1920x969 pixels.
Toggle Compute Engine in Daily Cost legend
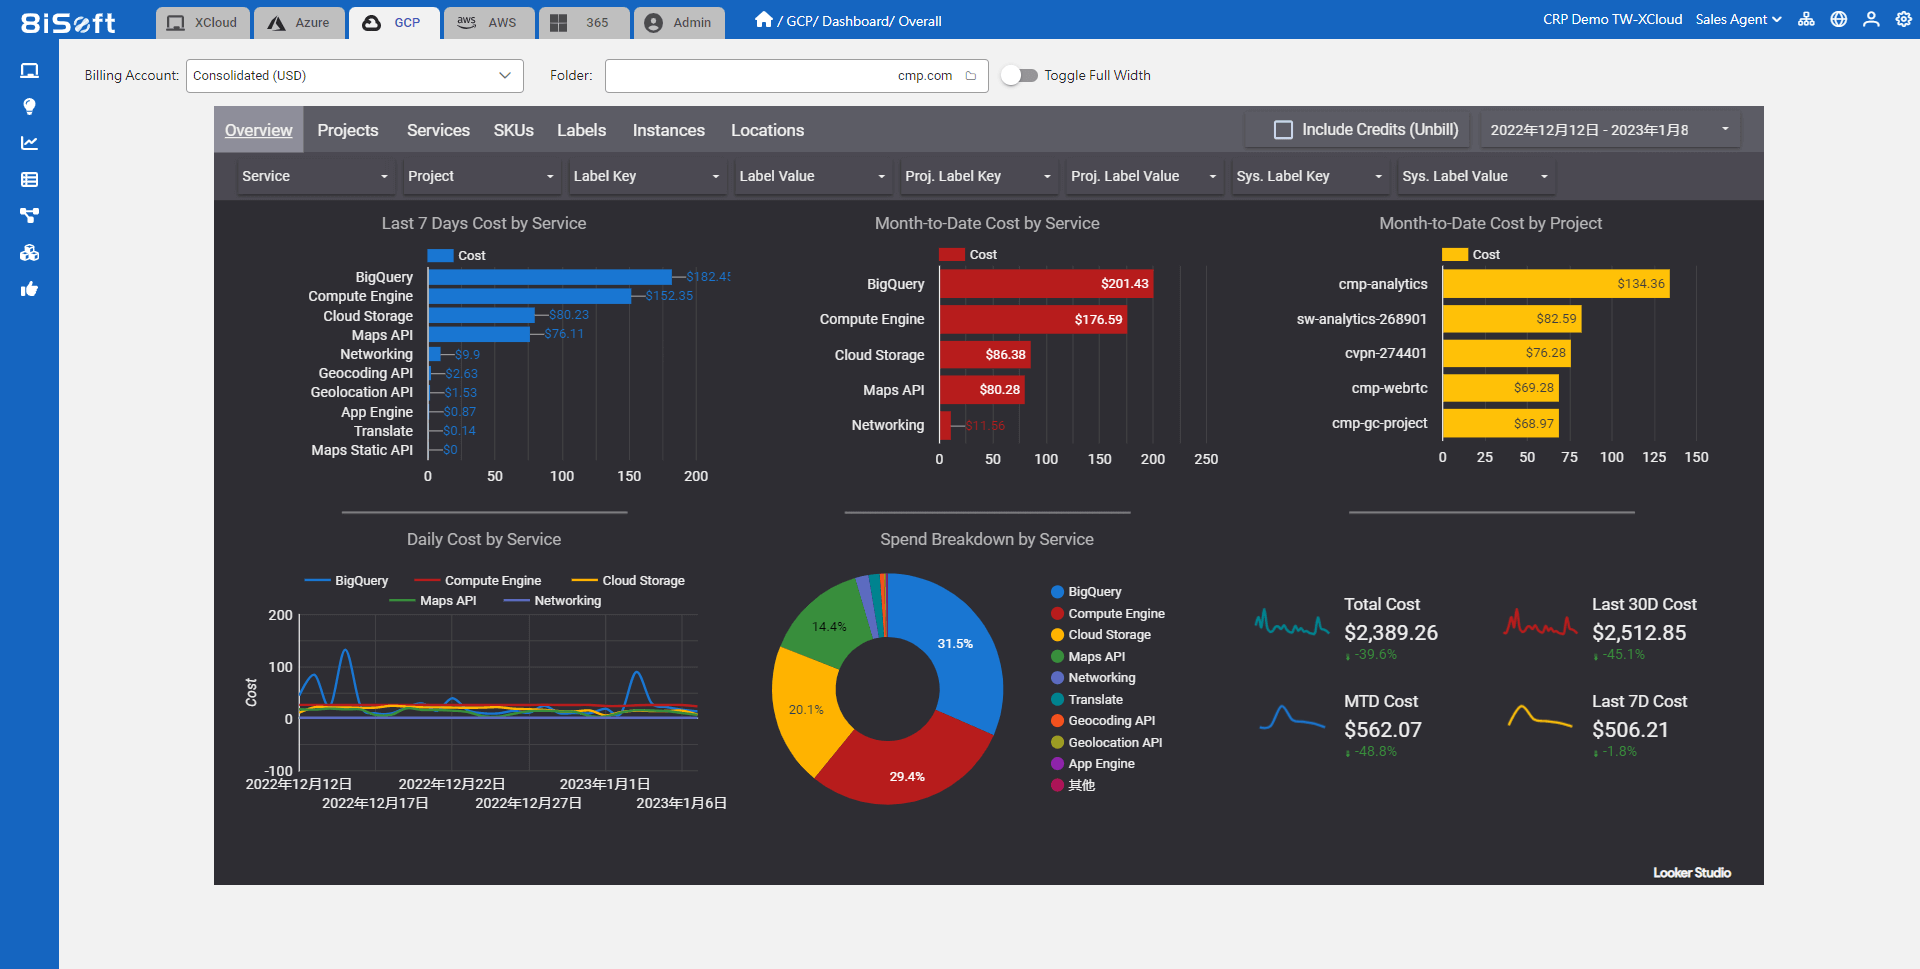tap(477, 581)
